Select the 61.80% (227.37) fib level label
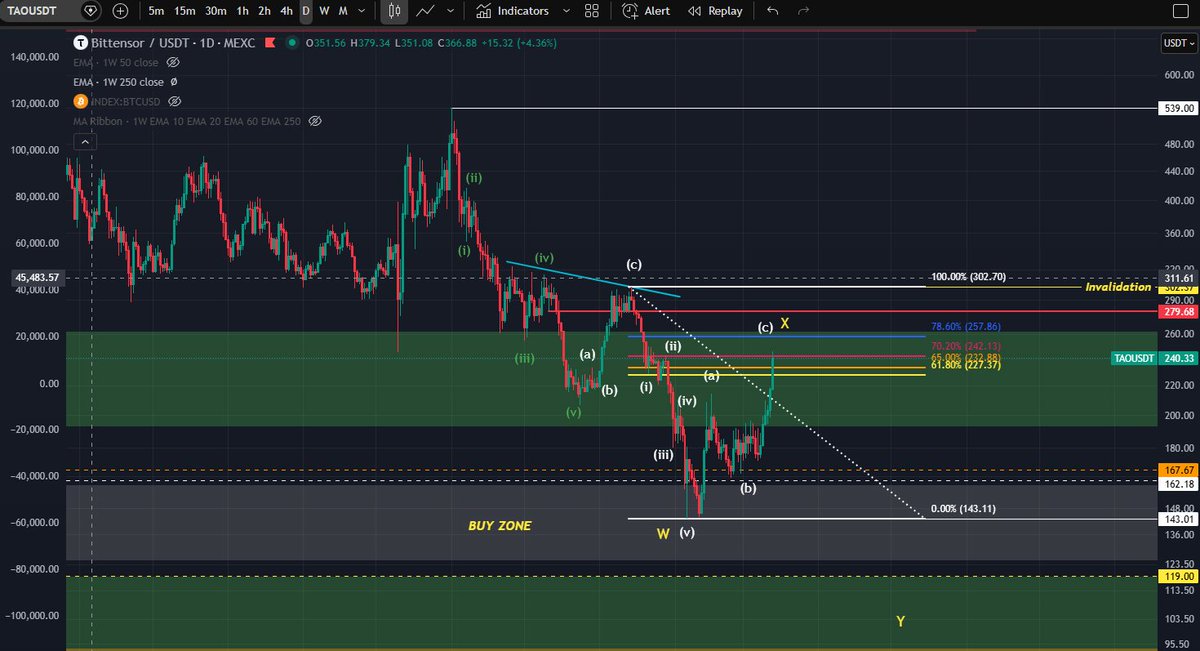The height and width of the screenshot is (651, 1200). point(965,366)
